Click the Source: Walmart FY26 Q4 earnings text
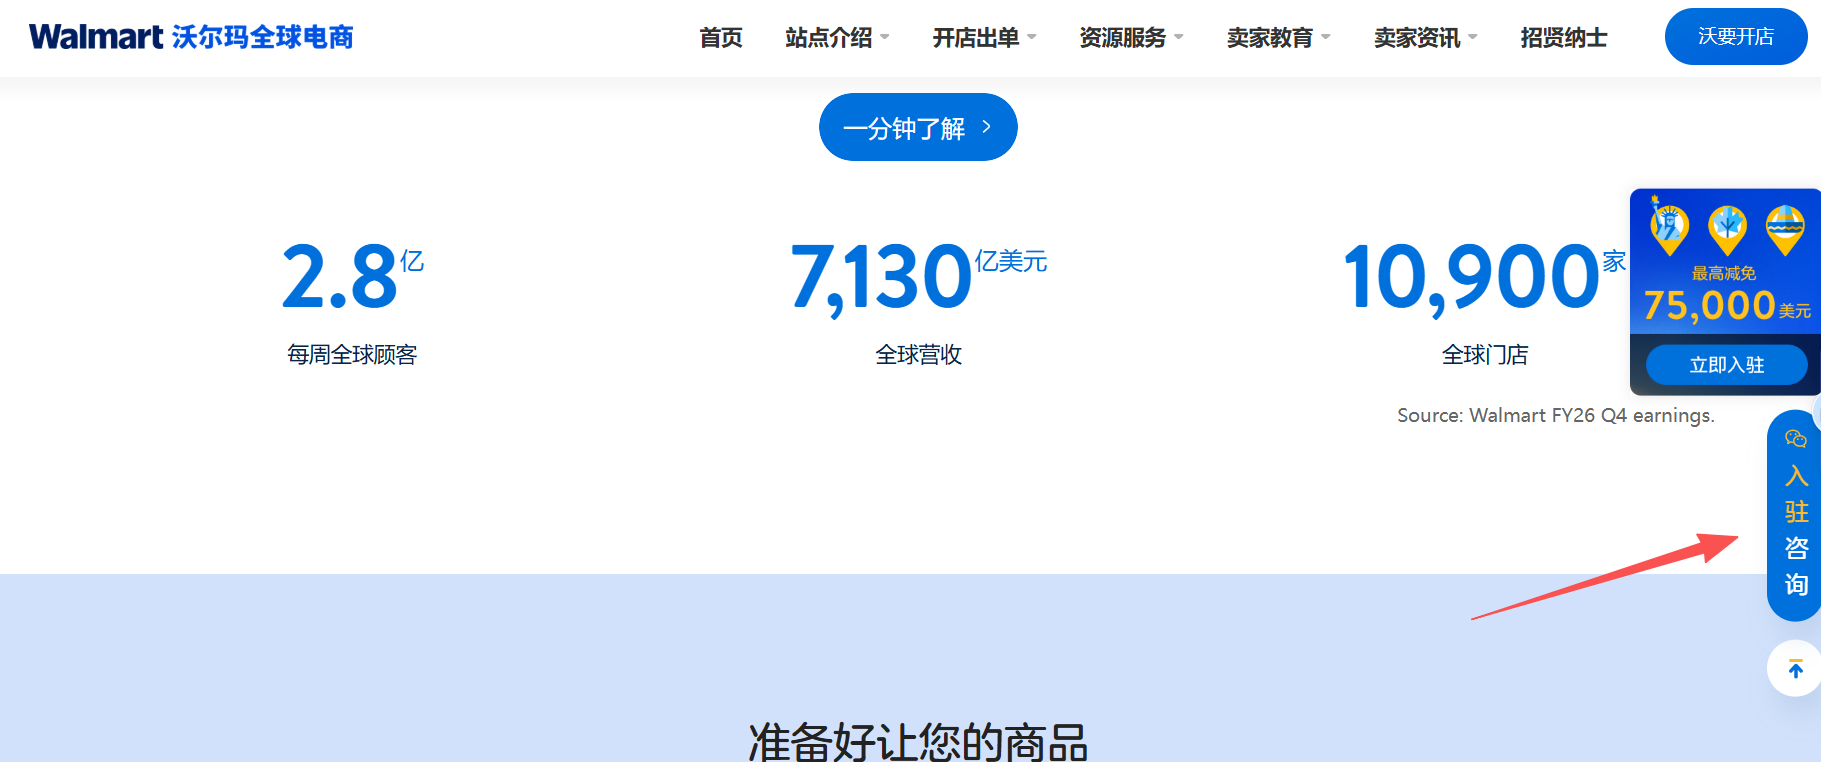This screenshot has height=762, width=1821. click(1556, 415)
